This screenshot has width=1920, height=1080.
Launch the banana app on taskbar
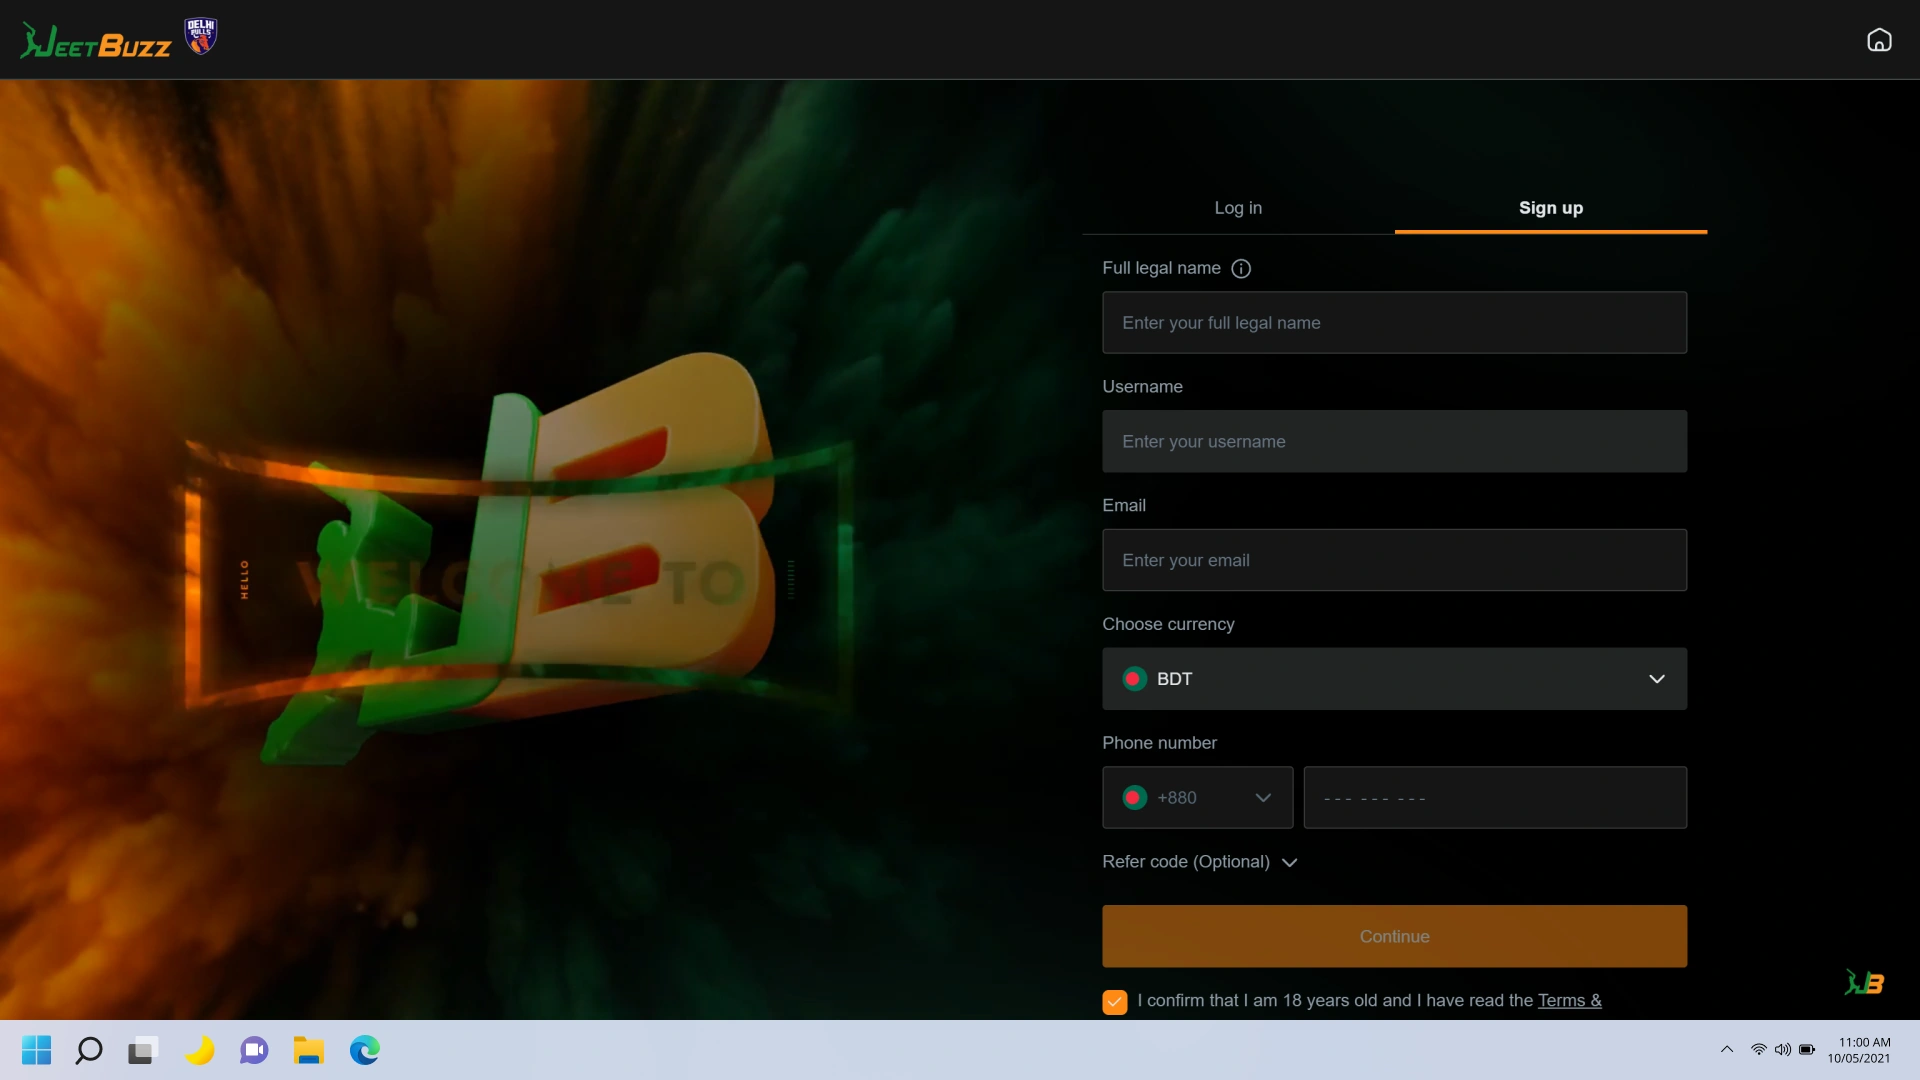[x=199, y=1050]
